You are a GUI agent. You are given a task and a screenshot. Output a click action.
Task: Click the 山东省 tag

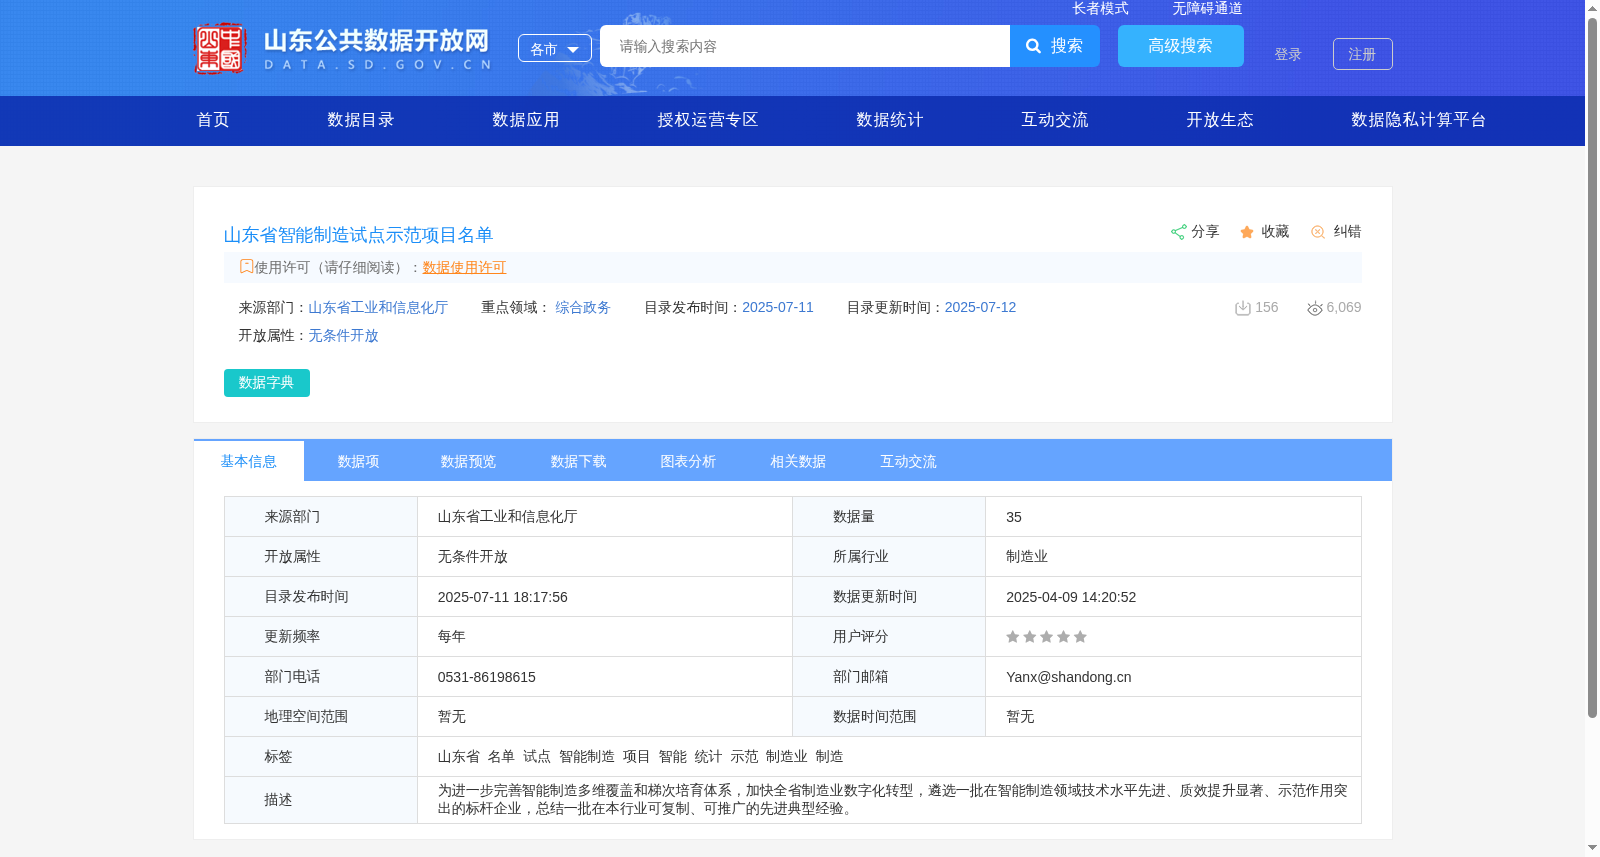(x=459, y=757)
